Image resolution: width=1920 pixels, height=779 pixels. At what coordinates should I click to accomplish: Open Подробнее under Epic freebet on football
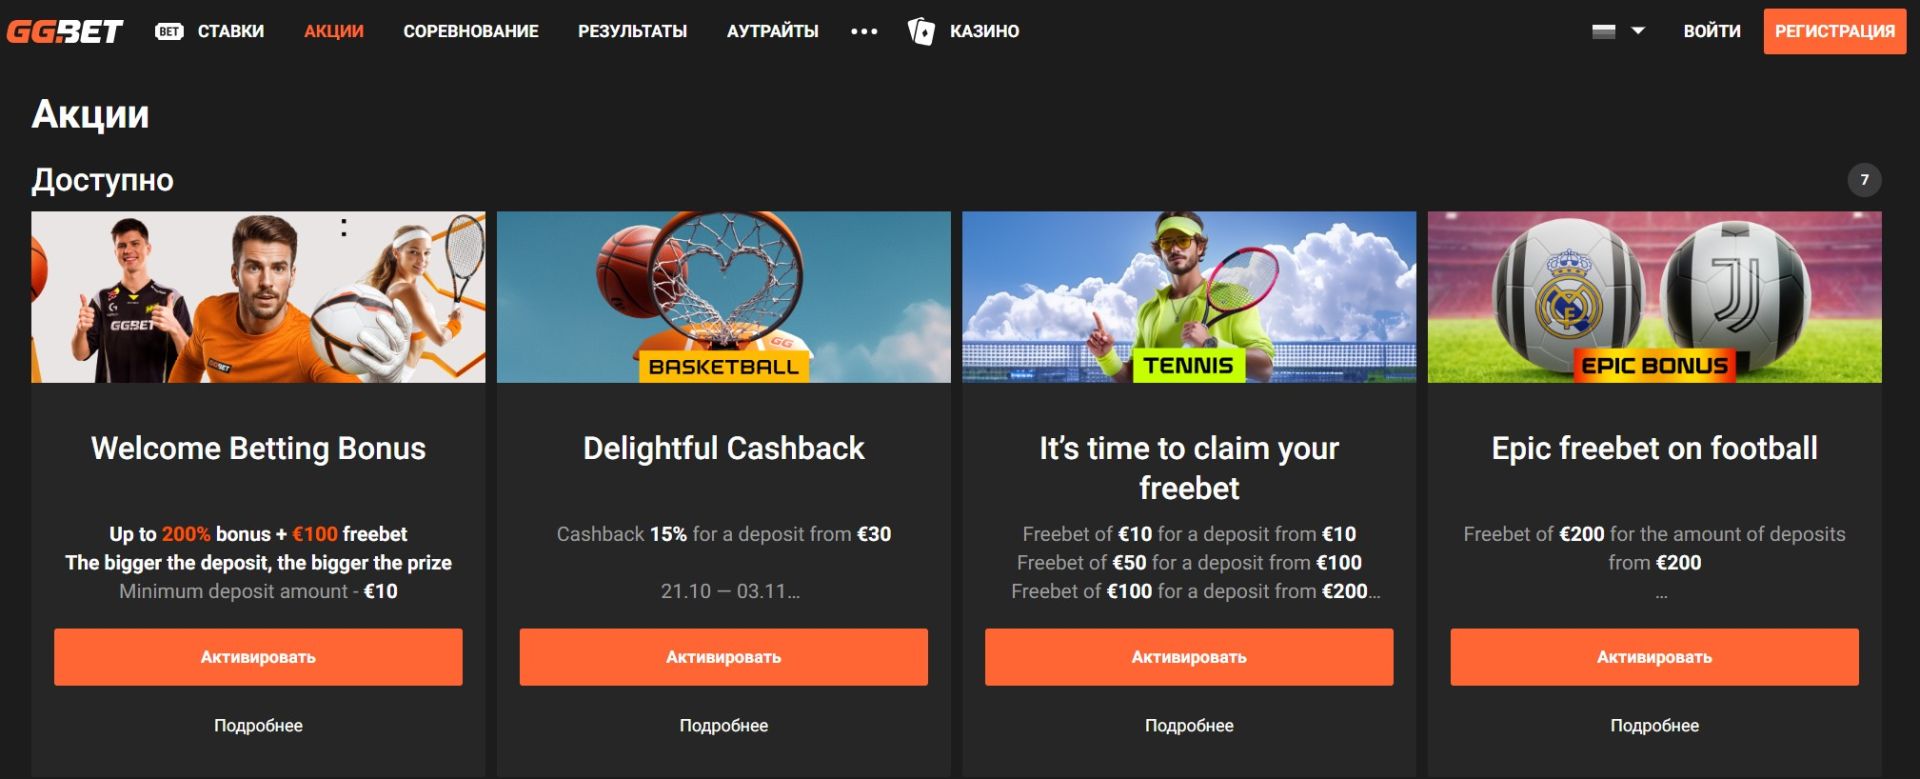(1655, 726)
